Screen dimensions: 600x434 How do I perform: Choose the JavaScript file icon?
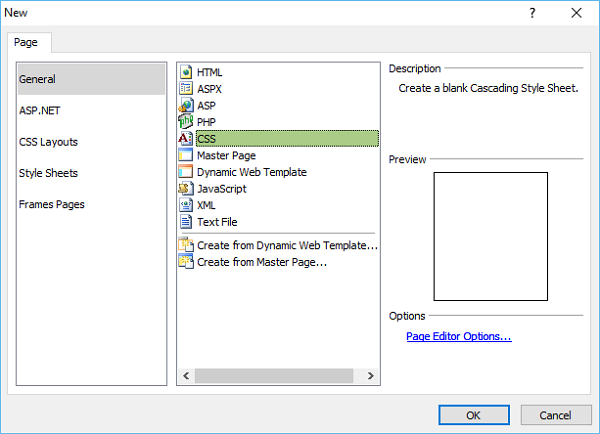[x=186, y=188]
